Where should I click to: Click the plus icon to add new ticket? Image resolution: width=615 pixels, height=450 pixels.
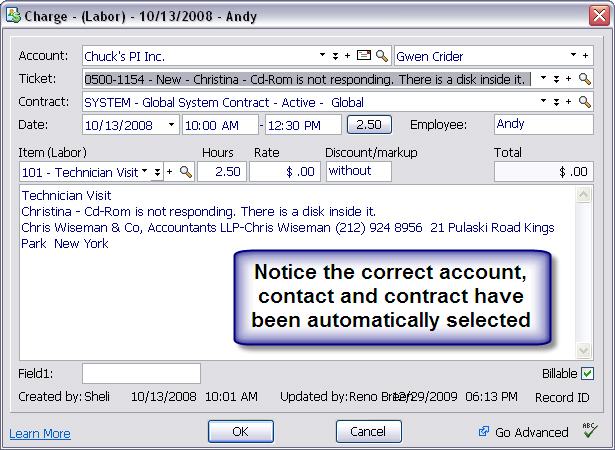click(x=569, y=79)
